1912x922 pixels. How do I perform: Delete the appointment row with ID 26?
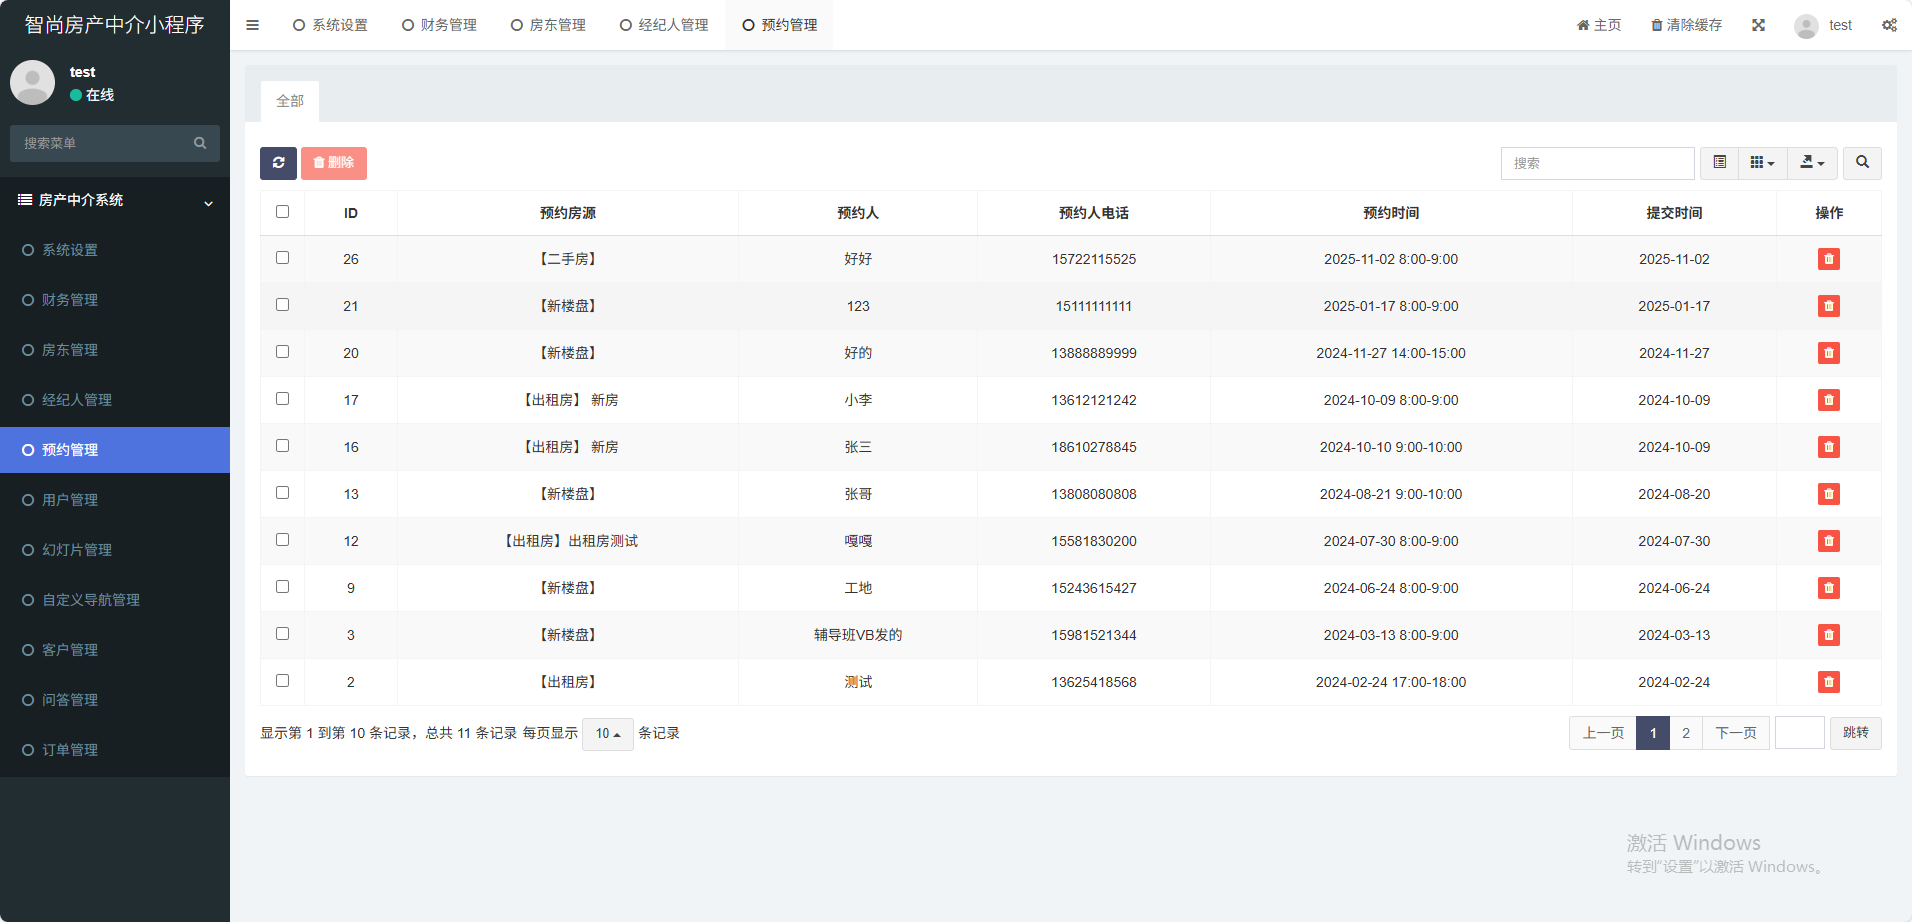tap(1828, 259)
